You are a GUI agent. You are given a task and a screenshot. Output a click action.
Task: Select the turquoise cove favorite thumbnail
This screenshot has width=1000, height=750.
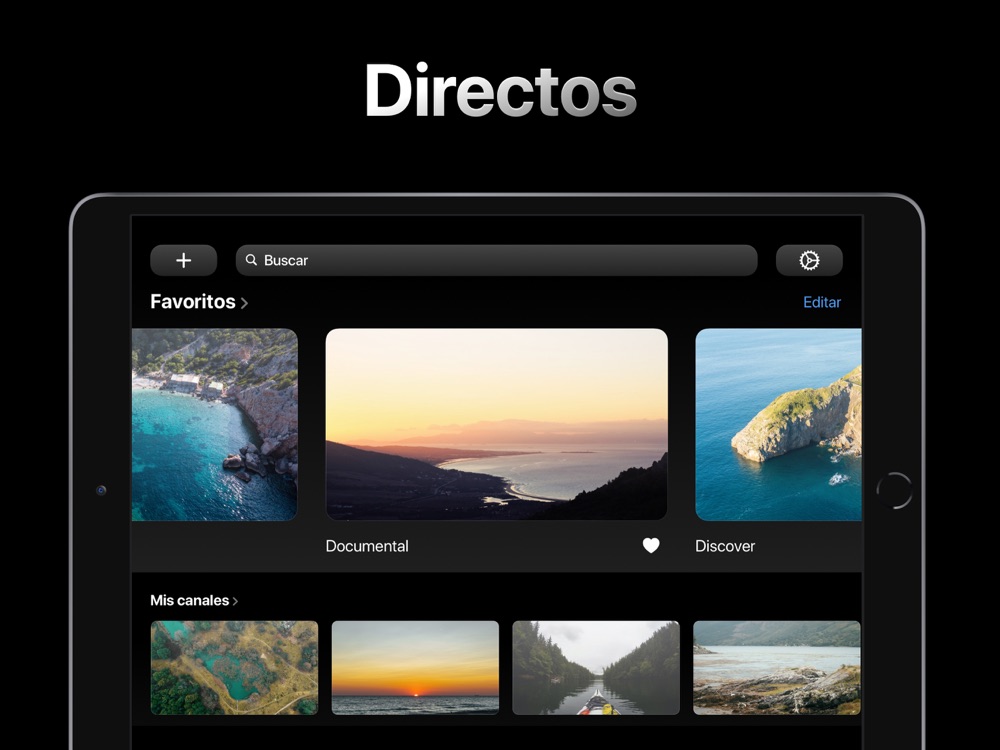(x=214, y=424)
